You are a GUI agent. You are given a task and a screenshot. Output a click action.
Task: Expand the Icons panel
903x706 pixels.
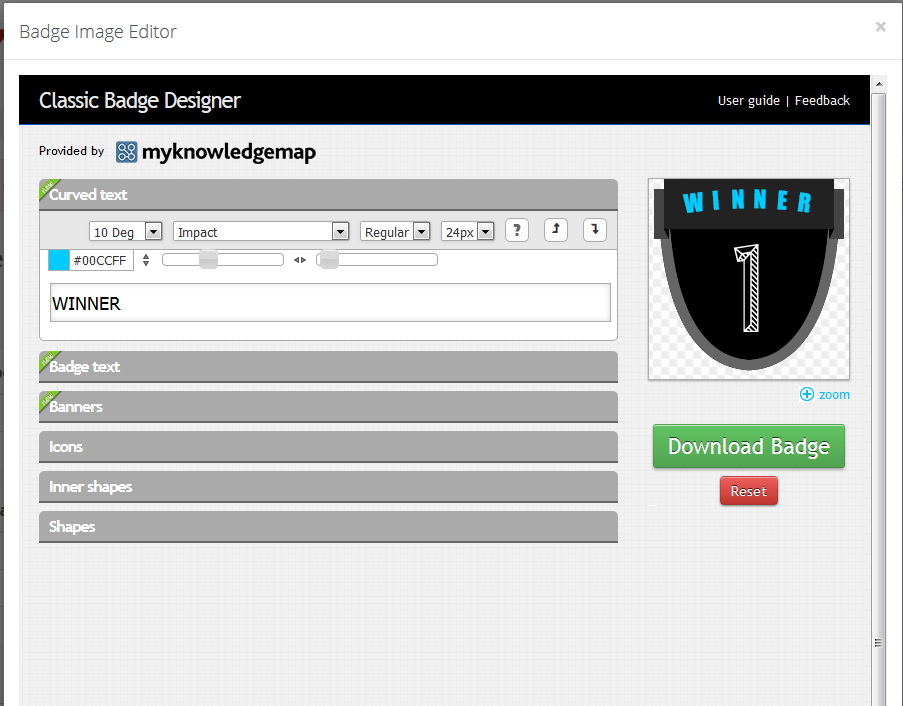(328, 446)
